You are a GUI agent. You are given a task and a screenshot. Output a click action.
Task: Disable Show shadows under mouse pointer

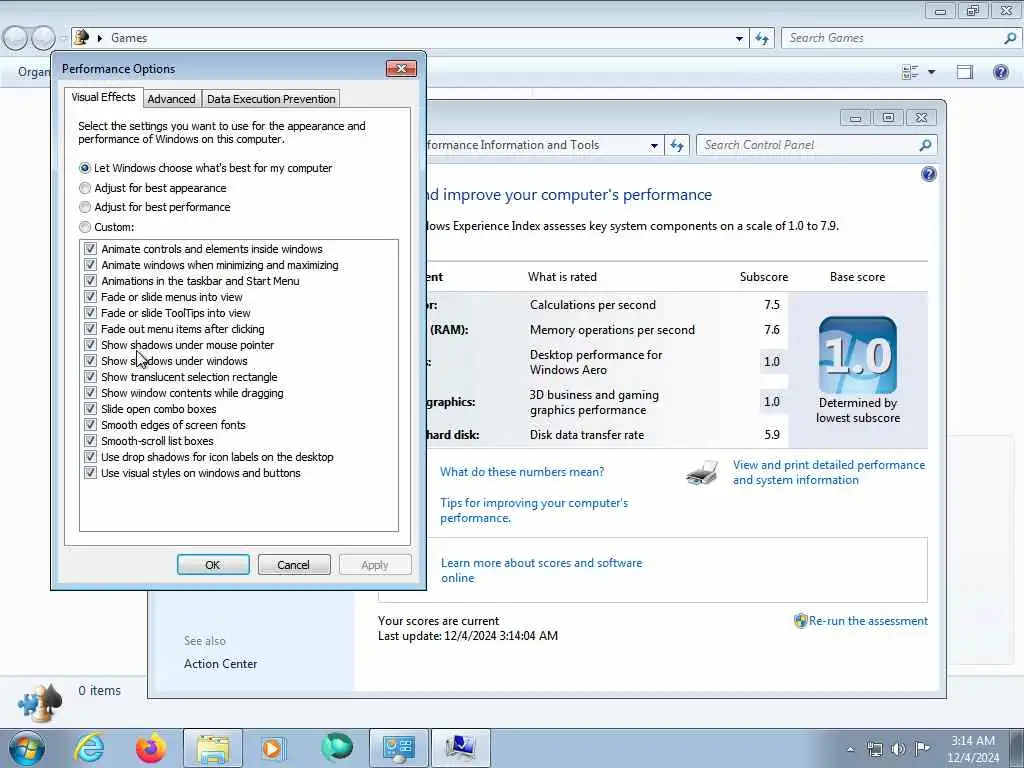[90, 345]
